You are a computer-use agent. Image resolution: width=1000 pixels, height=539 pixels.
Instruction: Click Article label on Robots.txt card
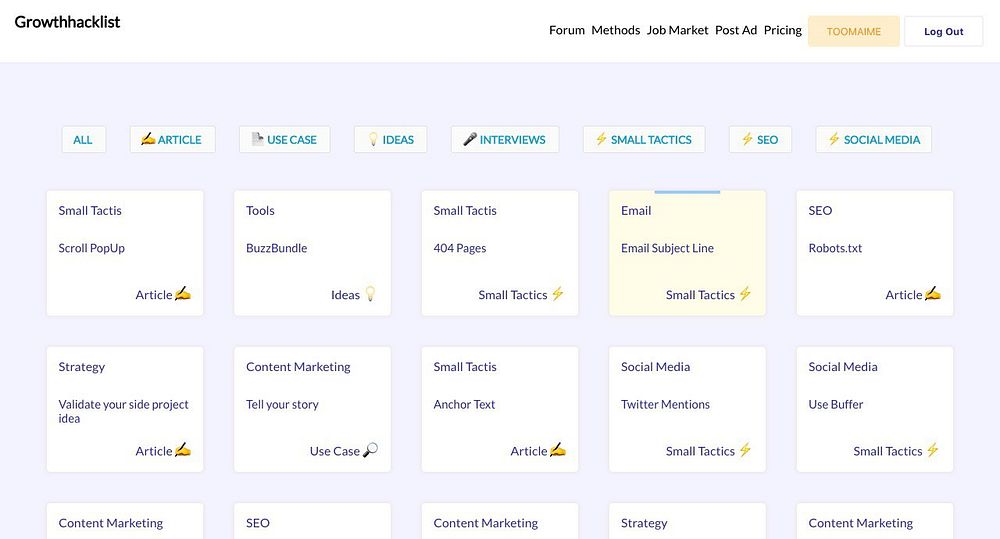pos(904,295)
